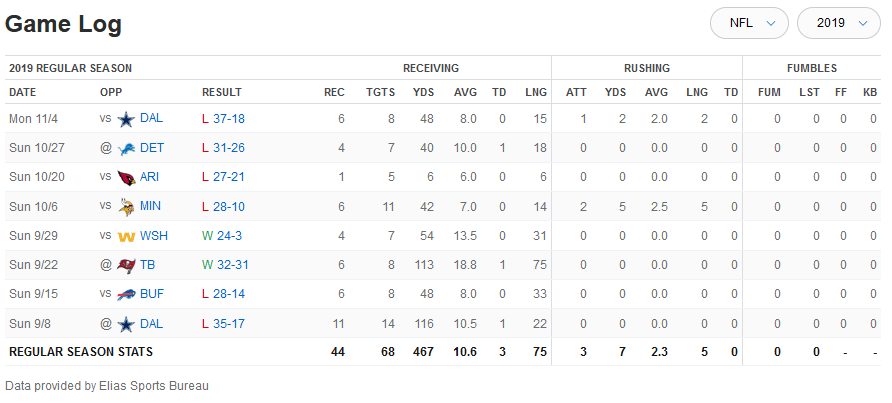Image resolution: width=892 pixels, height=403 pixels.
Task: Click the MIN opponent link
Action: [151, 207]
